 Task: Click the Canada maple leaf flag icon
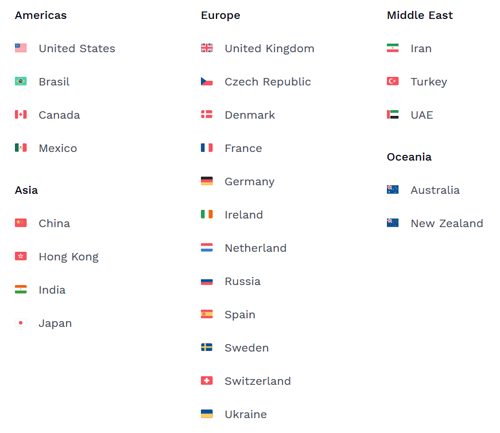click(21, 115)
